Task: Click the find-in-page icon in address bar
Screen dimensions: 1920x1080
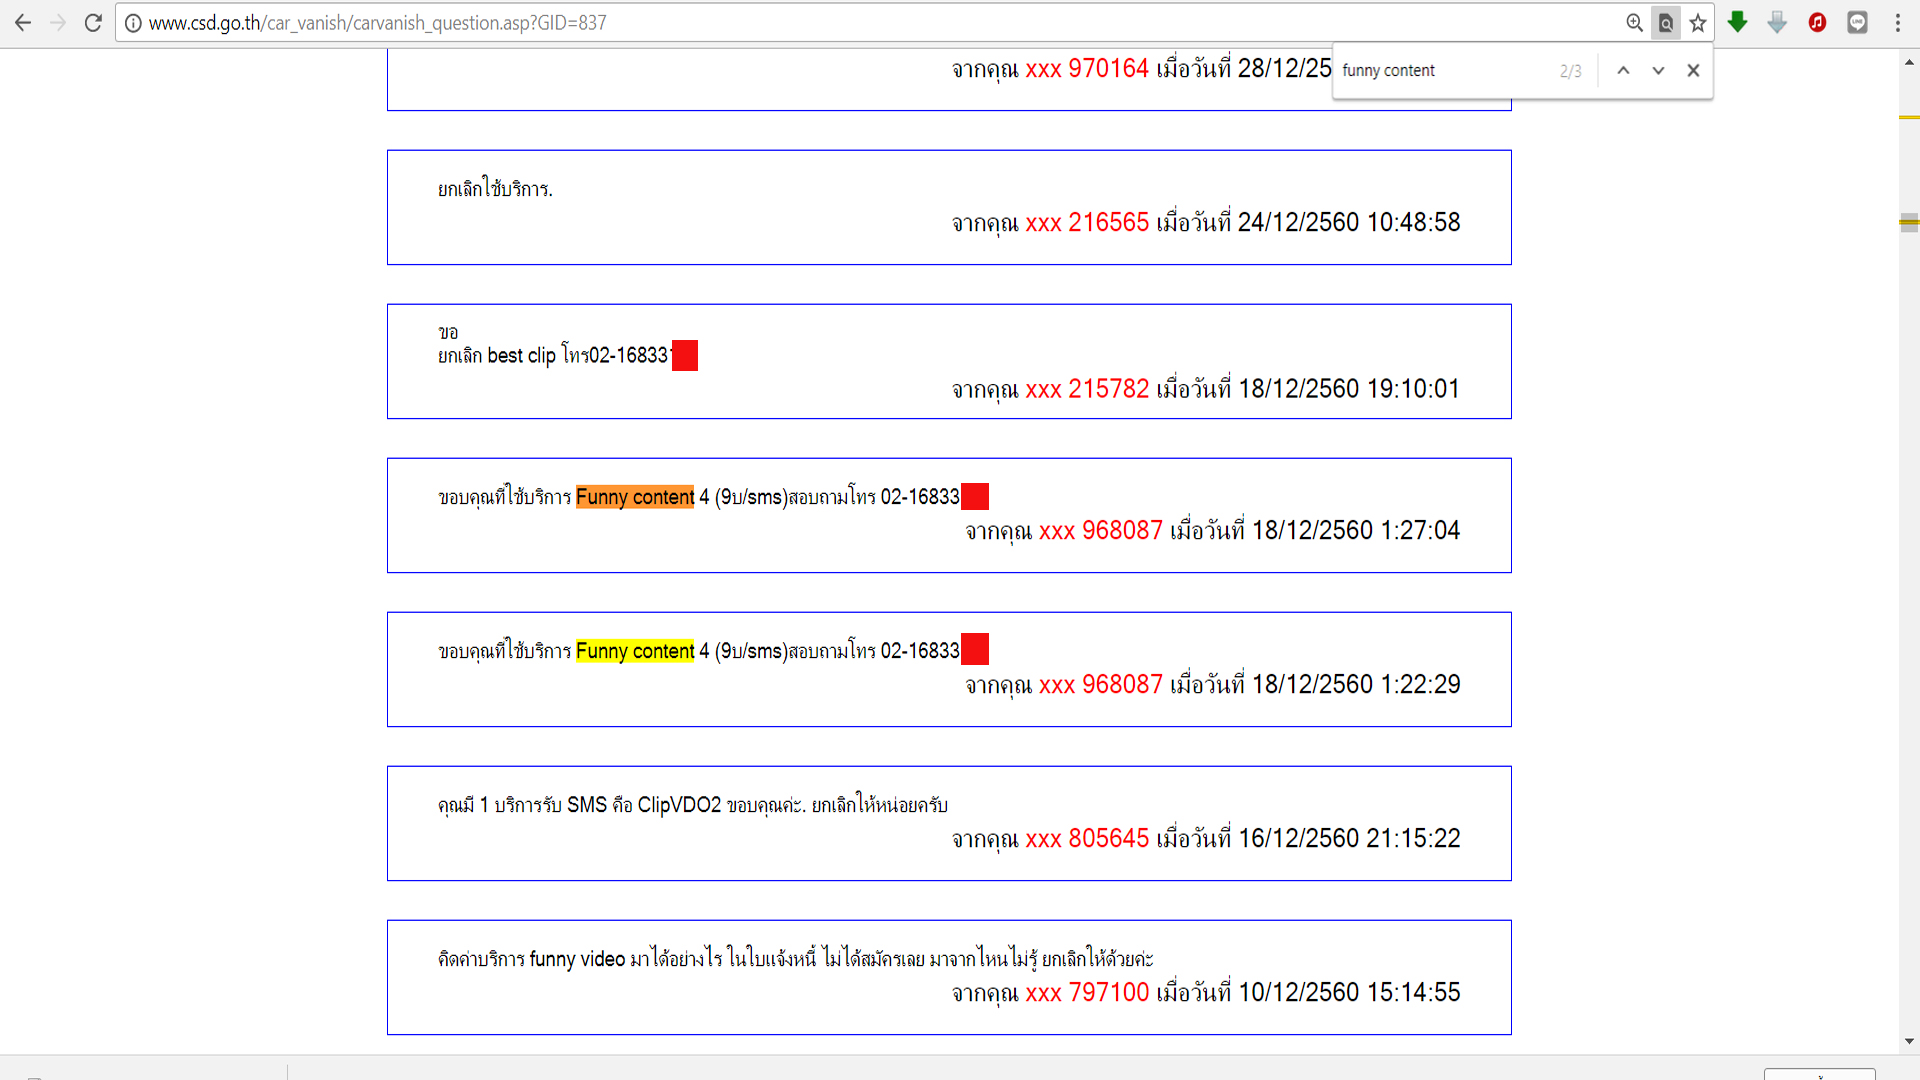Action: pyautogui.click(x=1666, y=23)
